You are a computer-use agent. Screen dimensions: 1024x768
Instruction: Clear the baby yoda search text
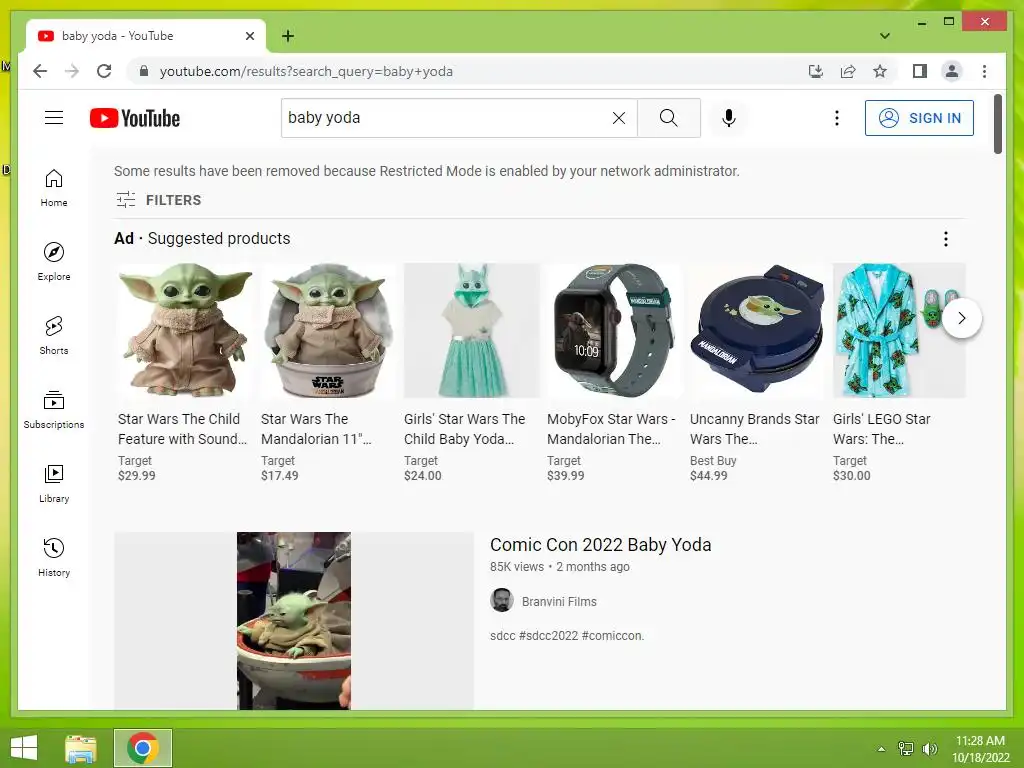pyautogui.click(x=618, y=118)
